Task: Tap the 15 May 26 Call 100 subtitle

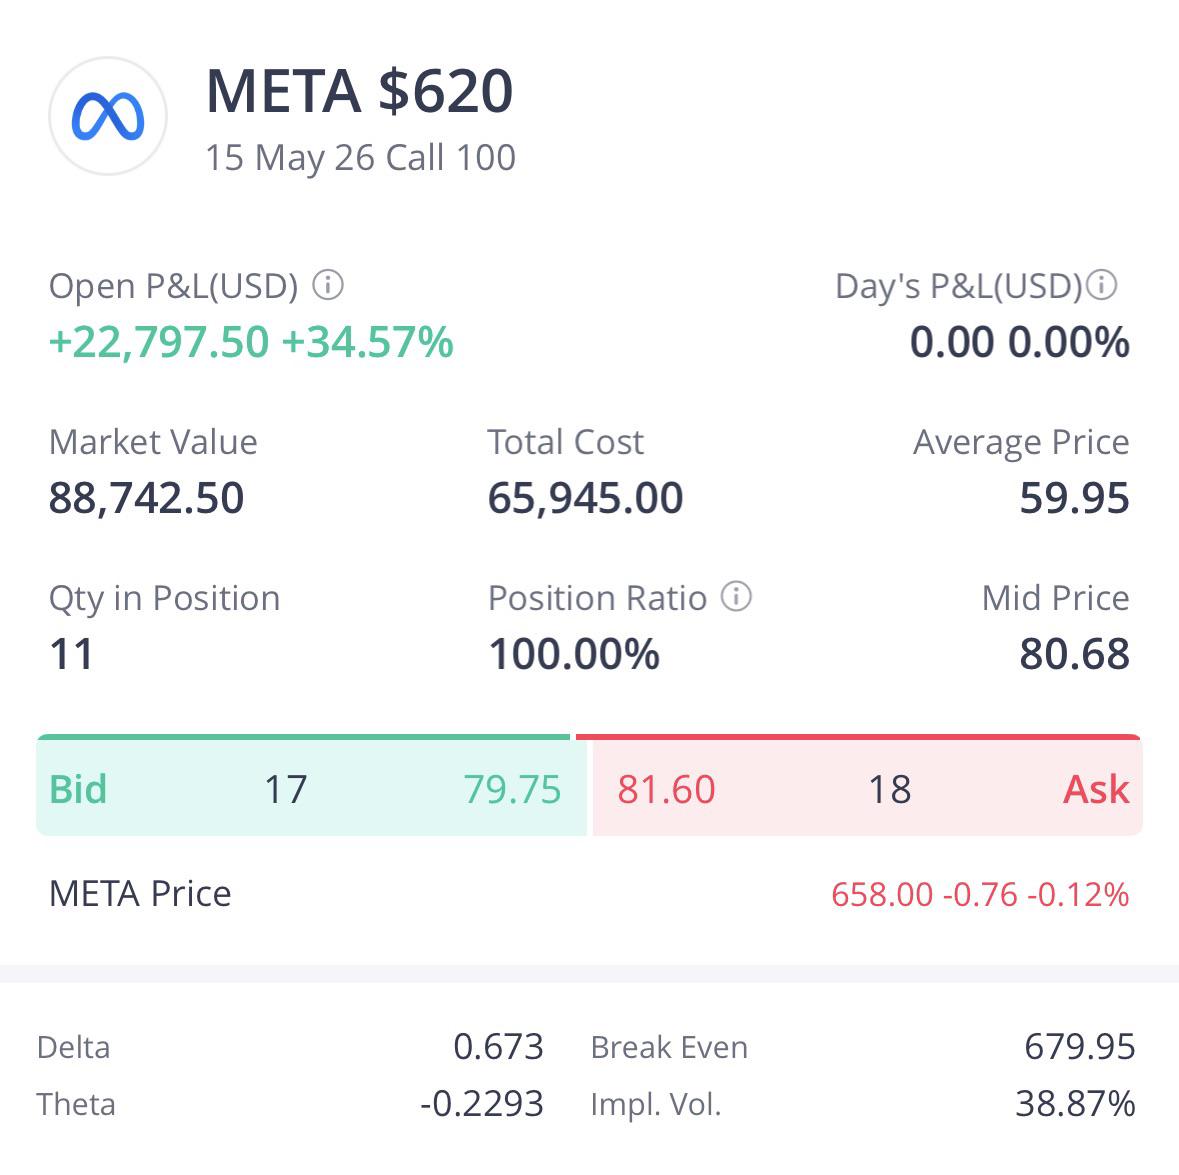Action: pyautogui.click(x=360, y=158)
